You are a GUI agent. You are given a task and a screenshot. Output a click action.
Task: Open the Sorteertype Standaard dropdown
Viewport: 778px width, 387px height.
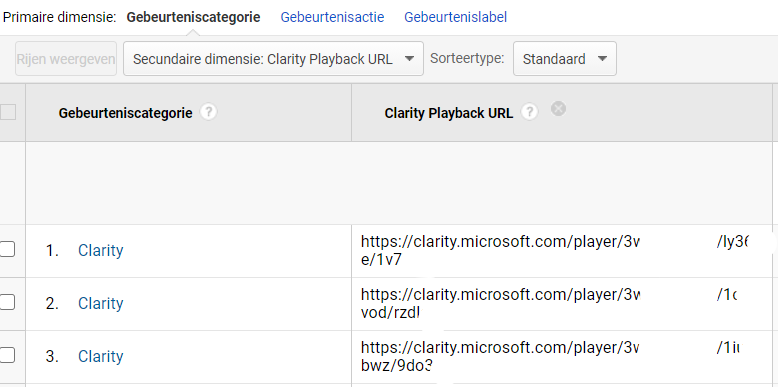click(x=565, y=59)
